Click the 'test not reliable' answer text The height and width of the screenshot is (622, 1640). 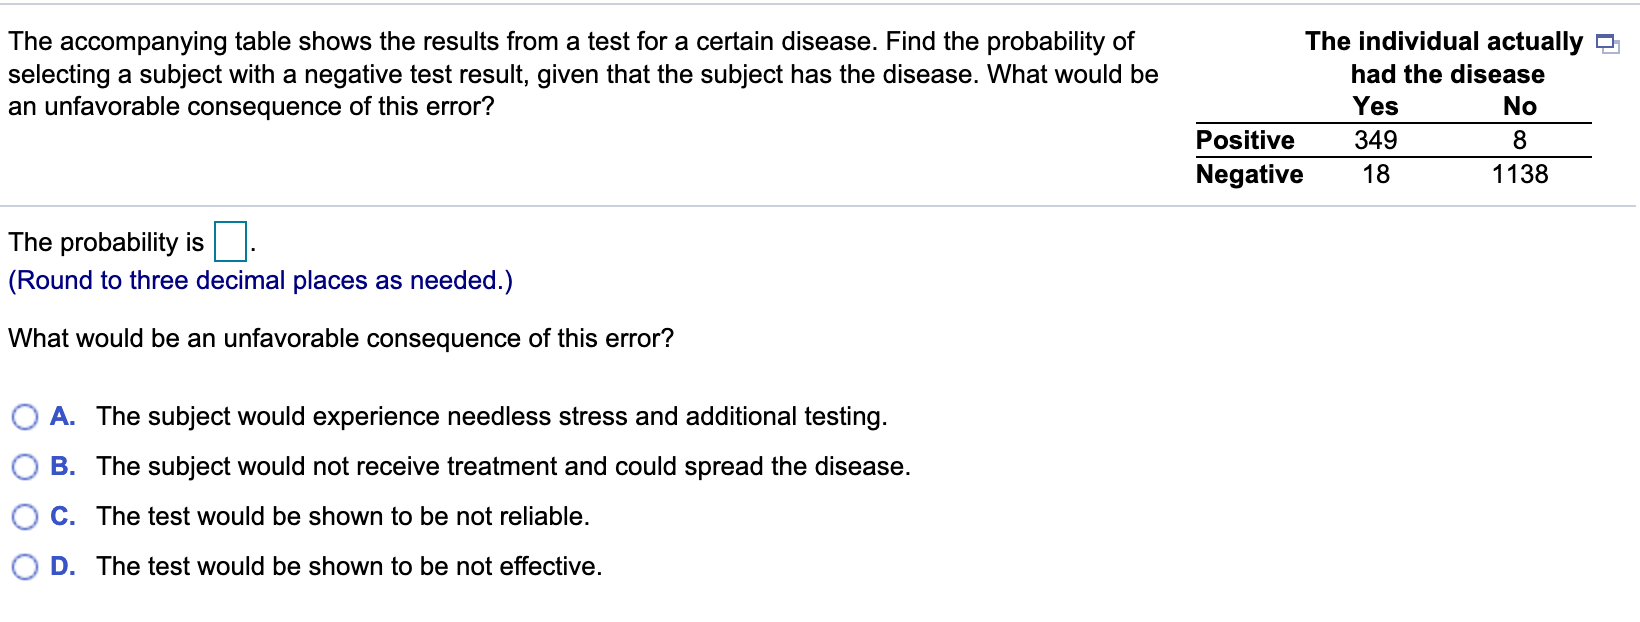coord(343,516)
